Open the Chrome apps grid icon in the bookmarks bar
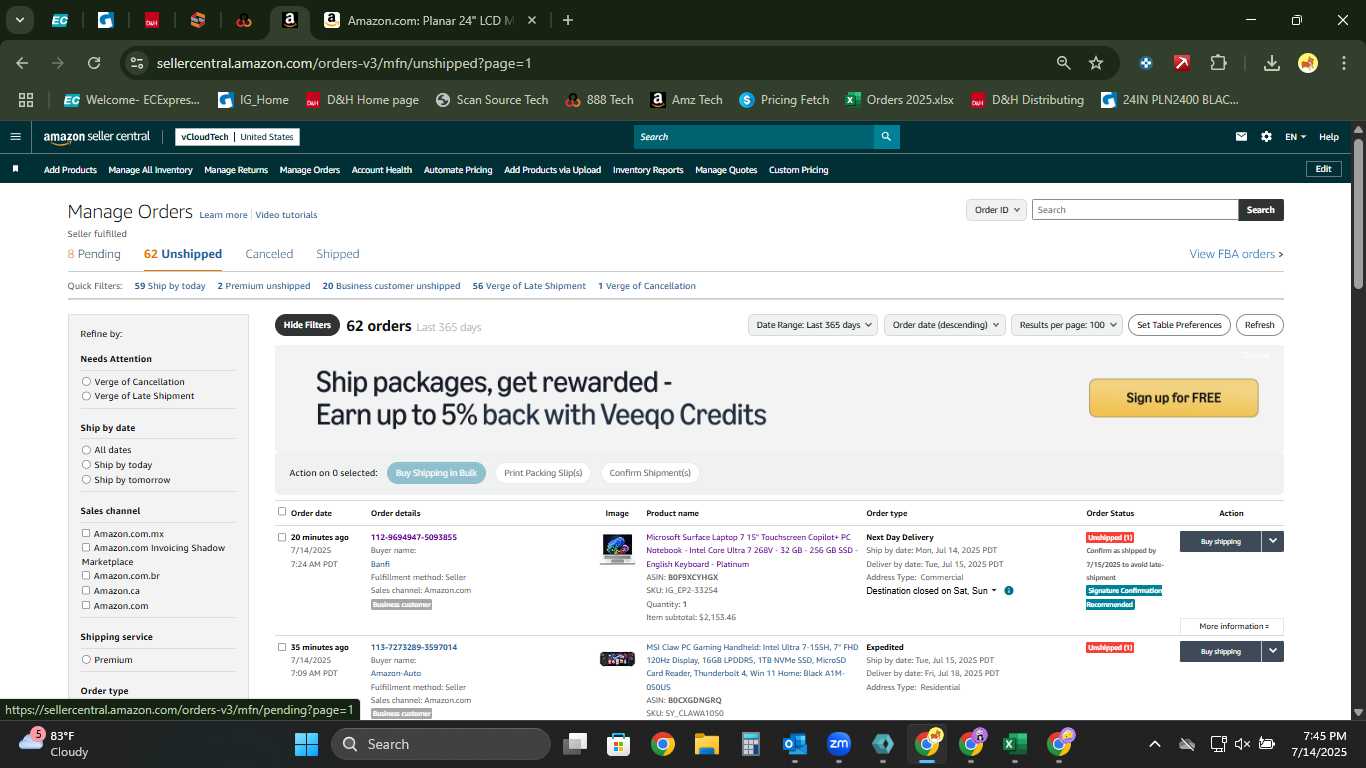 [x=26, y=100]
